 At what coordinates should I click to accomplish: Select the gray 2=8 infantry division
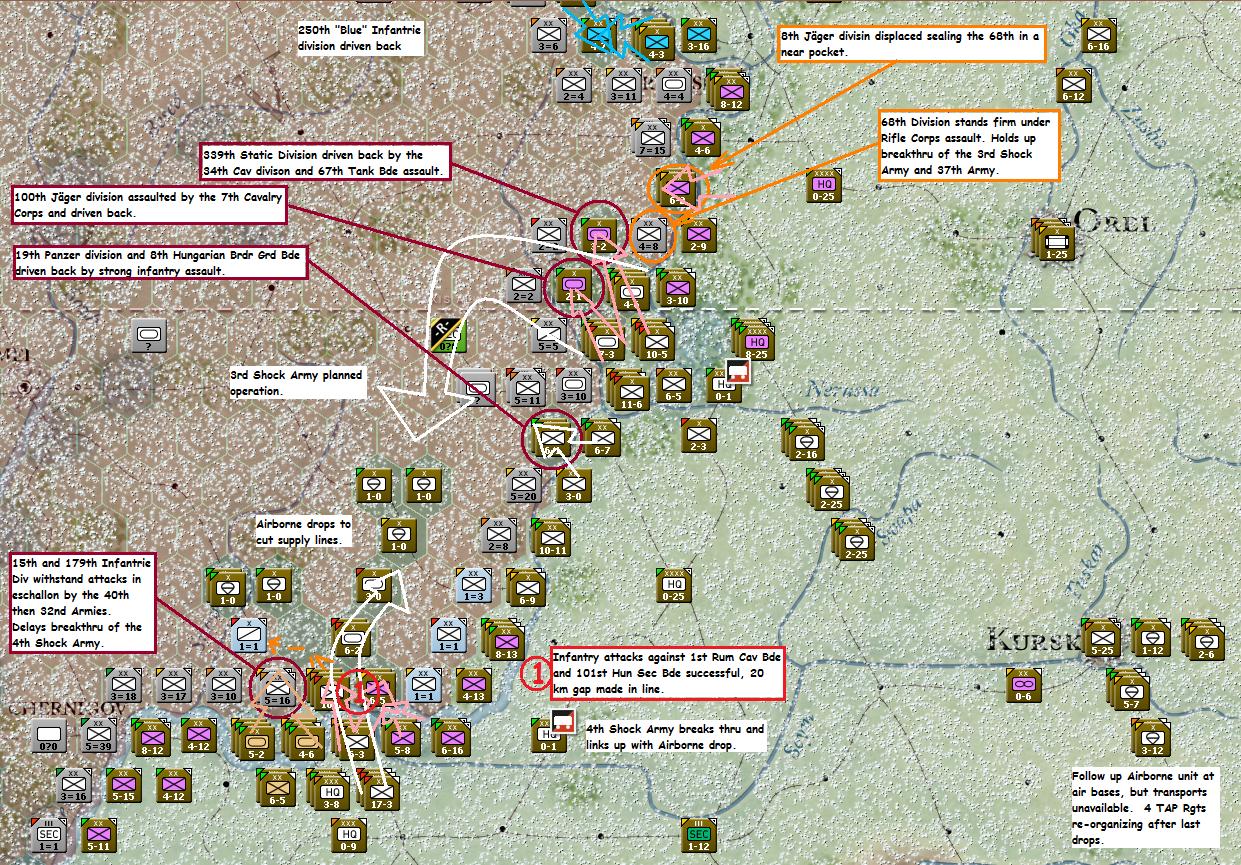pos(499,535)
